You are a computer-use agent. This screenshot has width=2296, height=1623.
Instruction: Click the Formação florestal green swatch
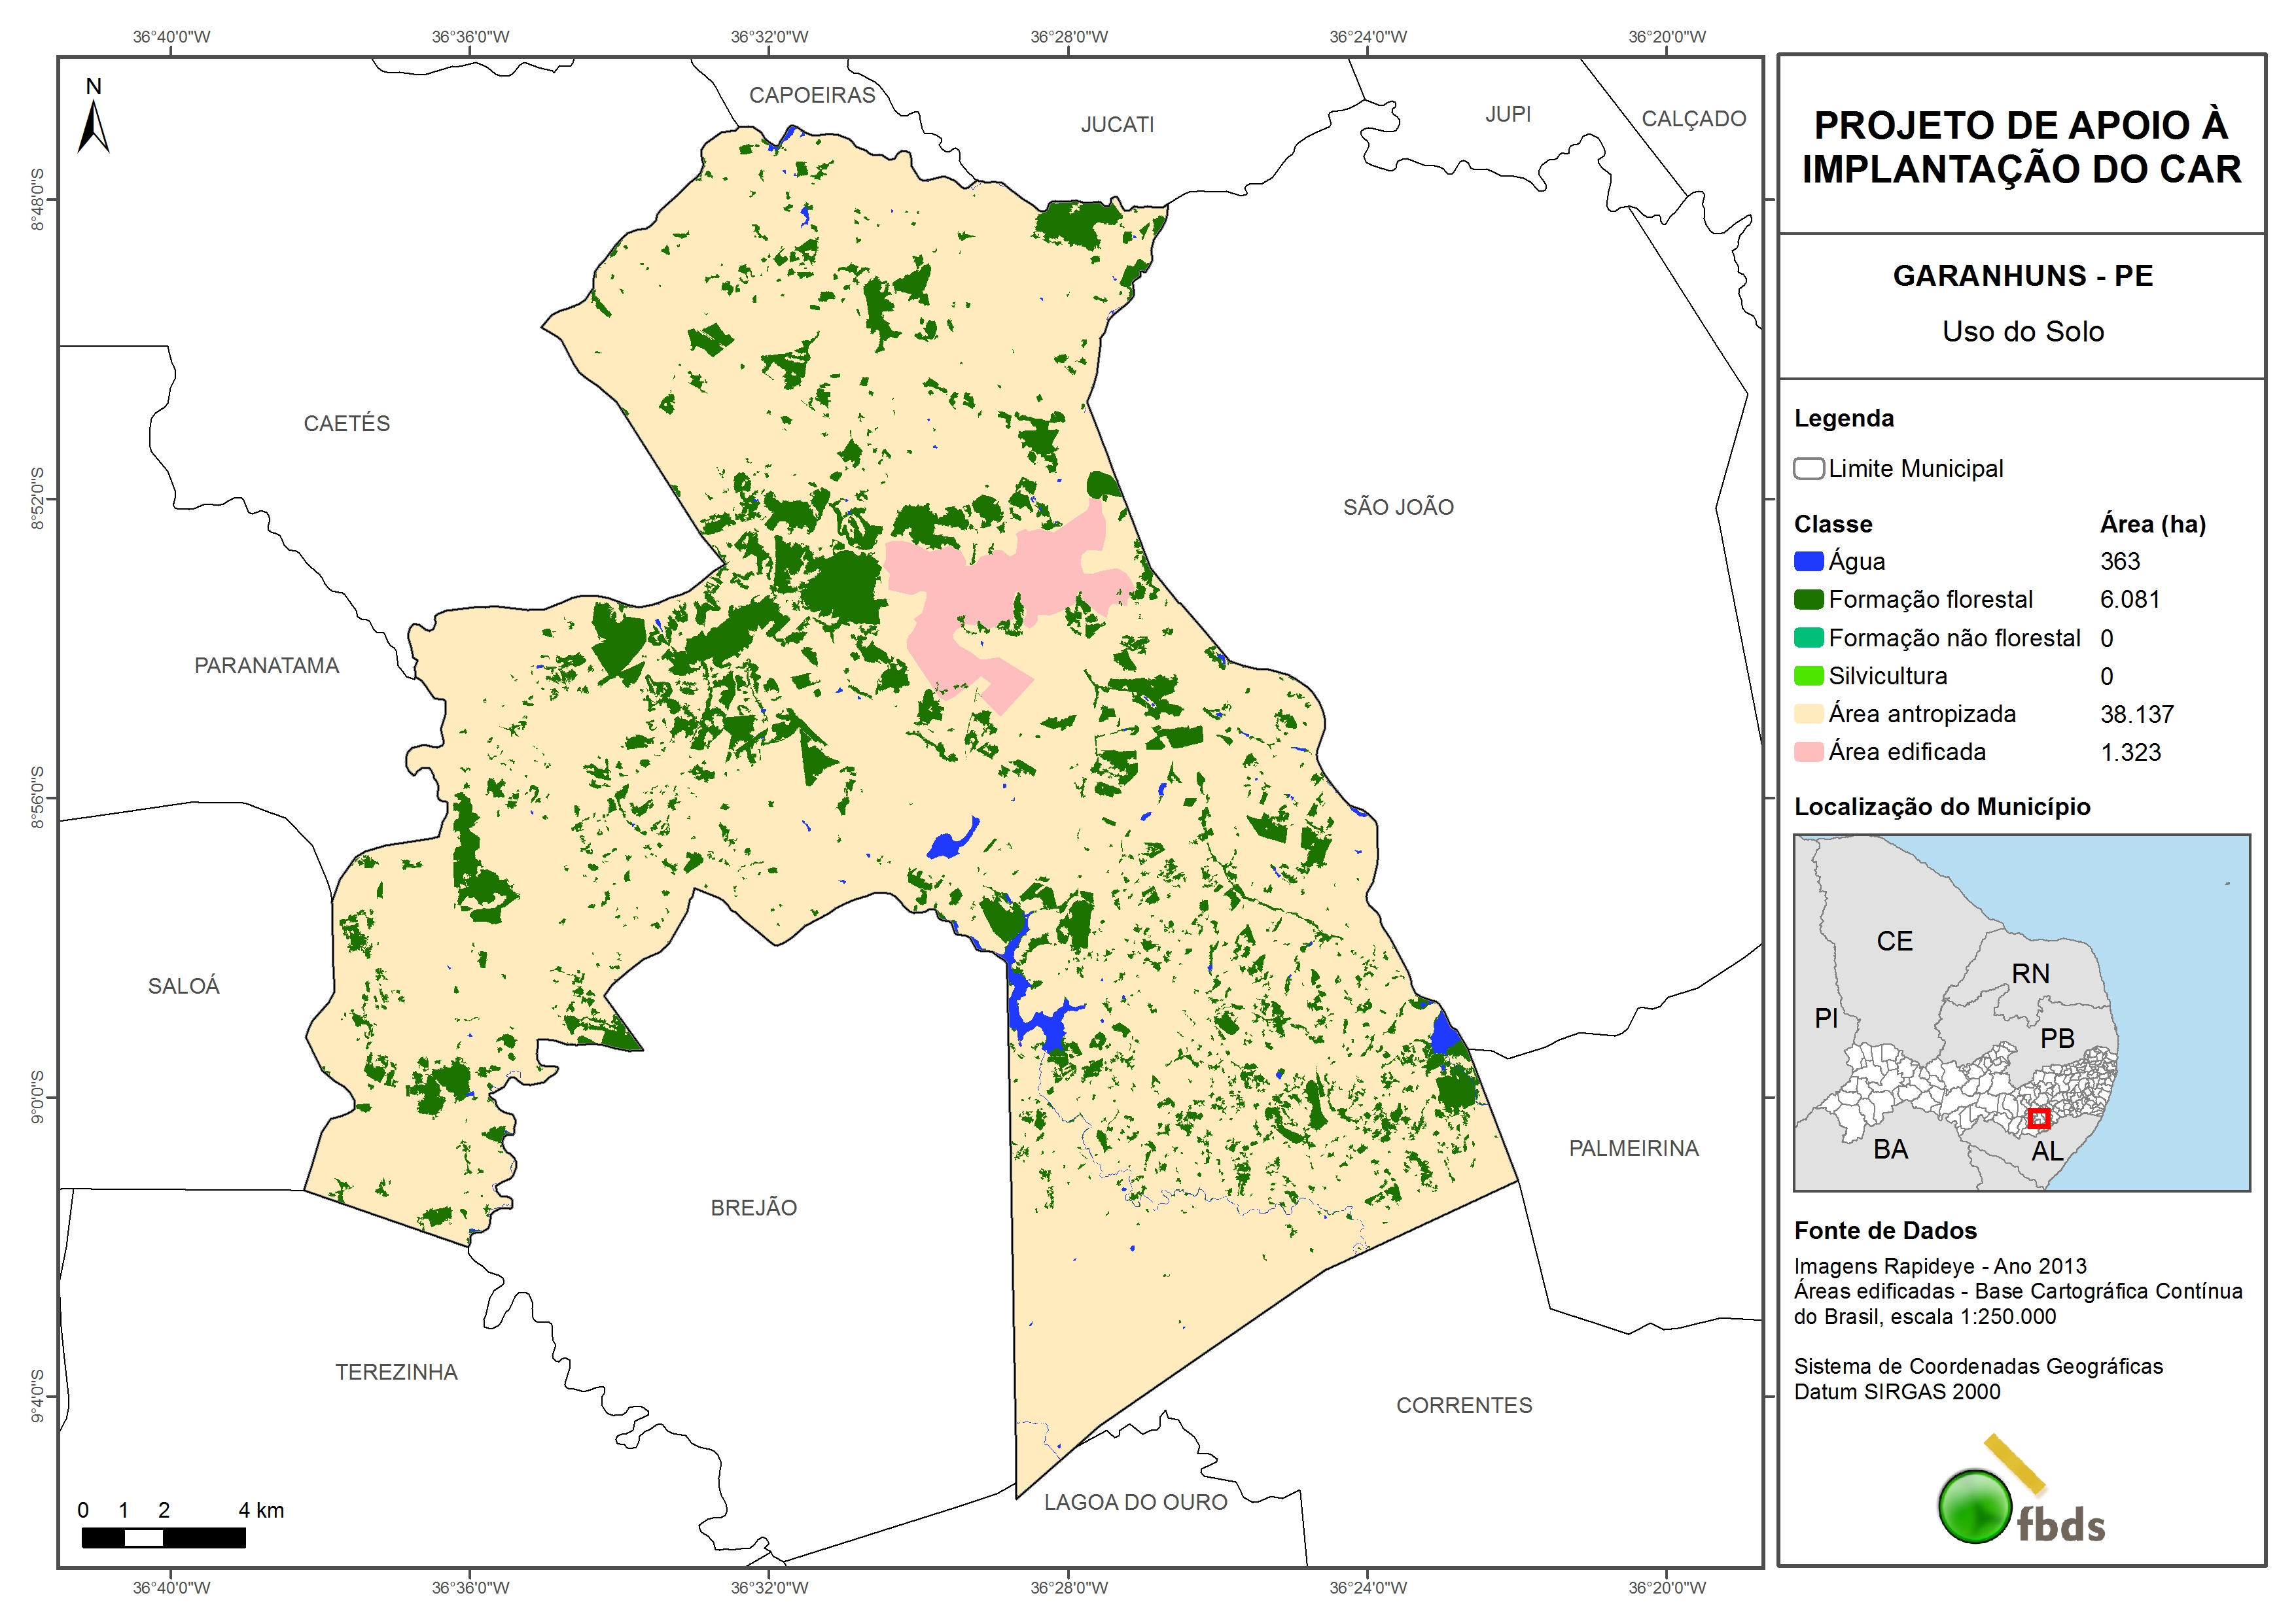(x=1808, y=600)
